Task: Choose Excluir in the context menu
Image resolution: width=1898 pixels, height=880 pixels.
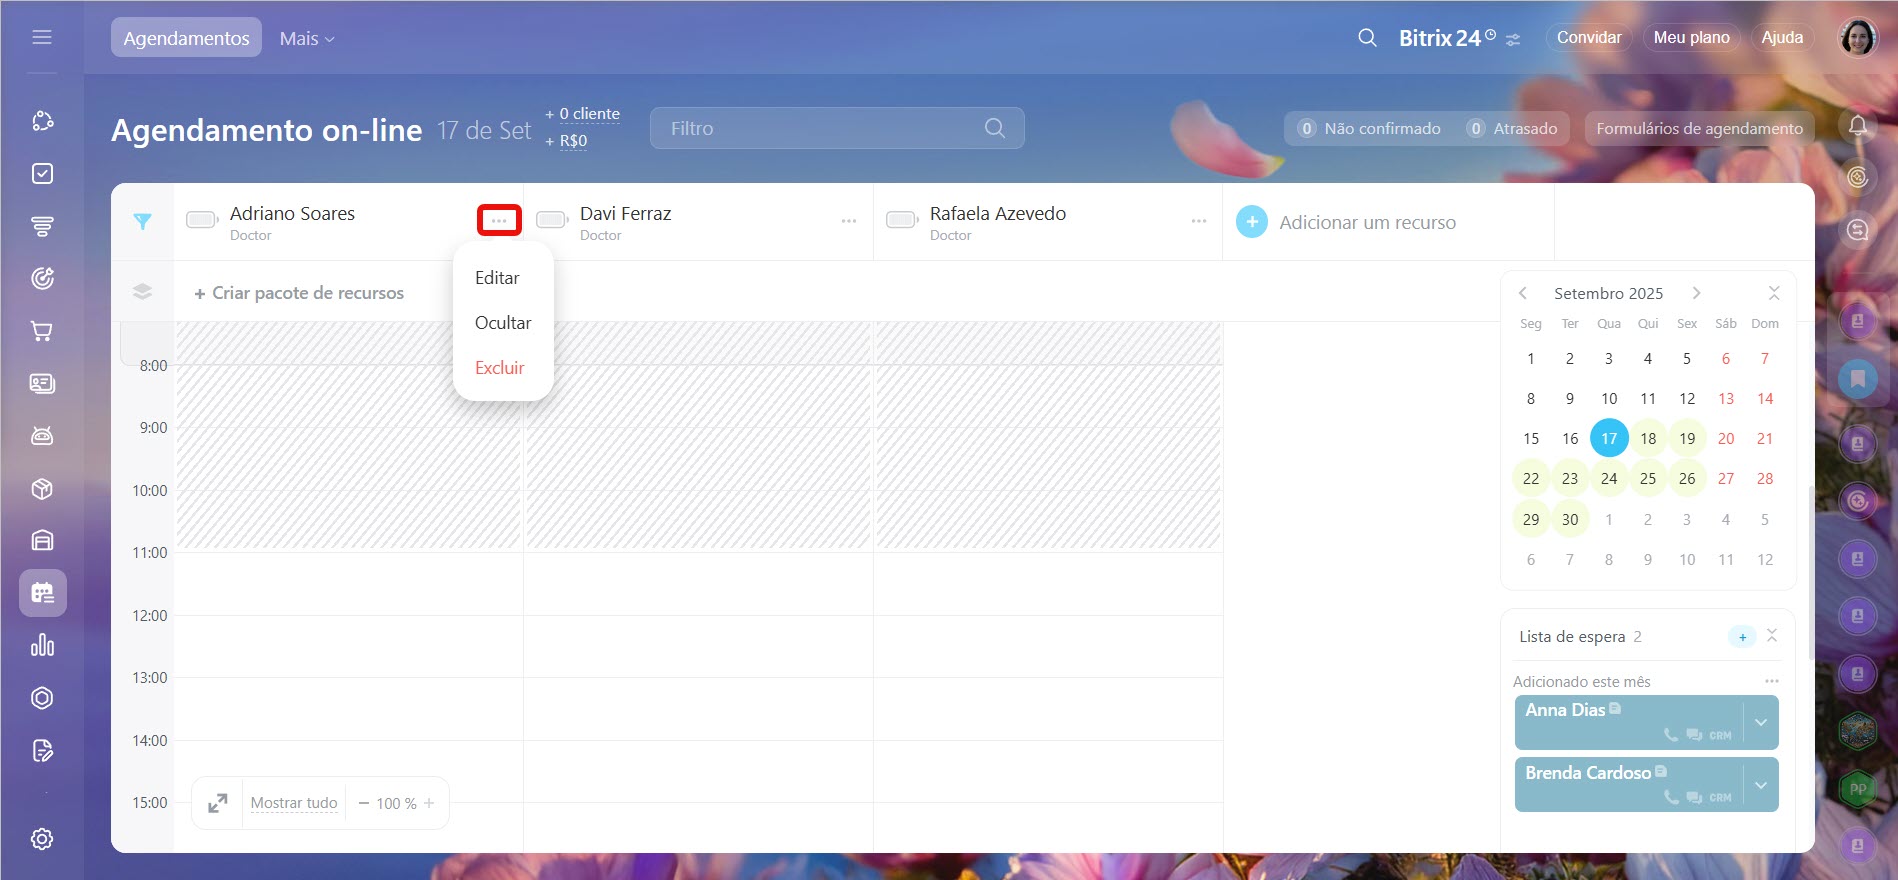Action: 499,368
